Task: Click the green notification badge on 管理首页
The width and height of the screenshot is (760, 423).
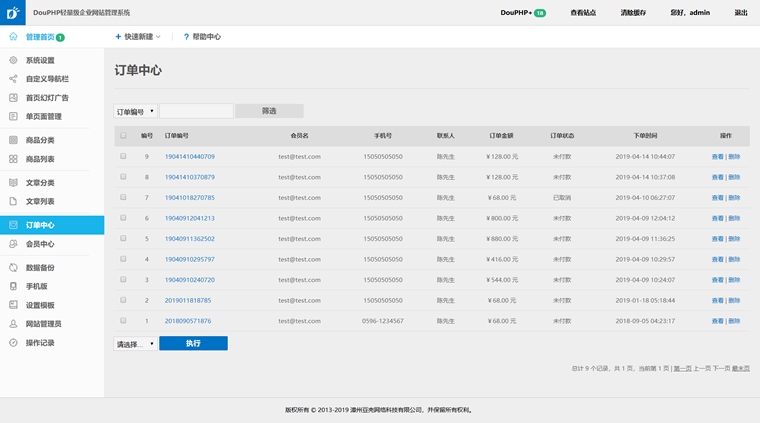Action: [x=60, y=37]
